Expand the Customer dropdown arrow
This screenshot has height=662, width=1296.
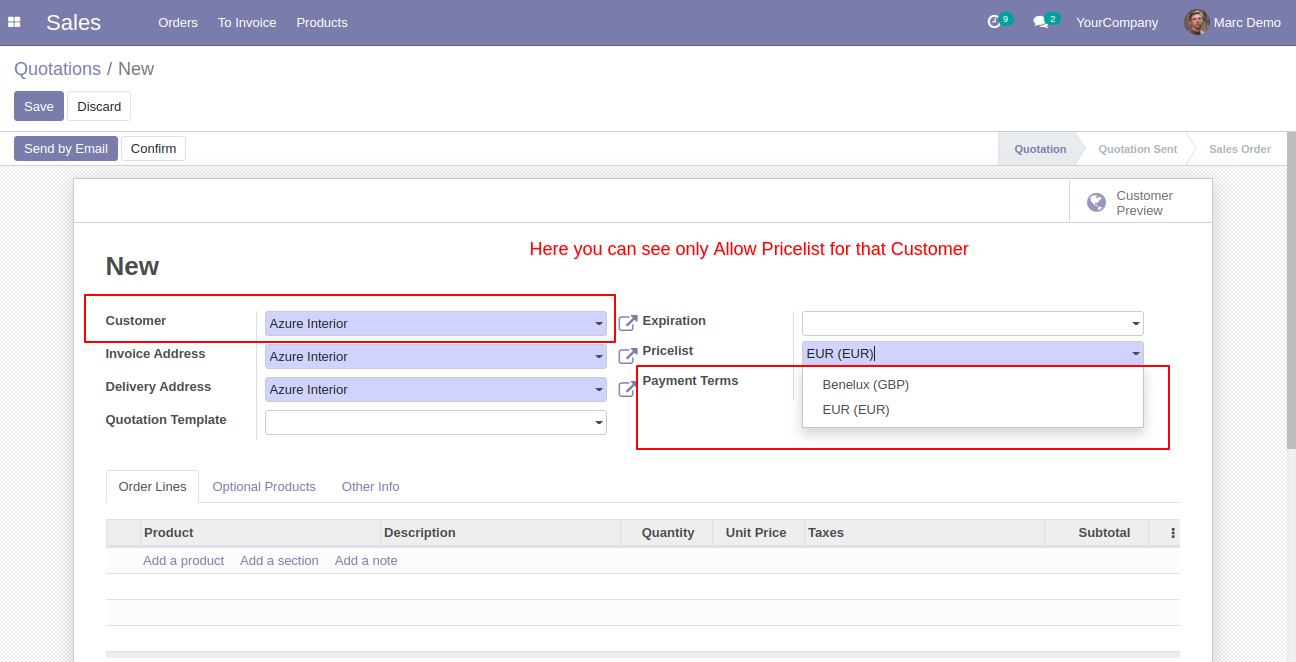[x=598, y=324]
